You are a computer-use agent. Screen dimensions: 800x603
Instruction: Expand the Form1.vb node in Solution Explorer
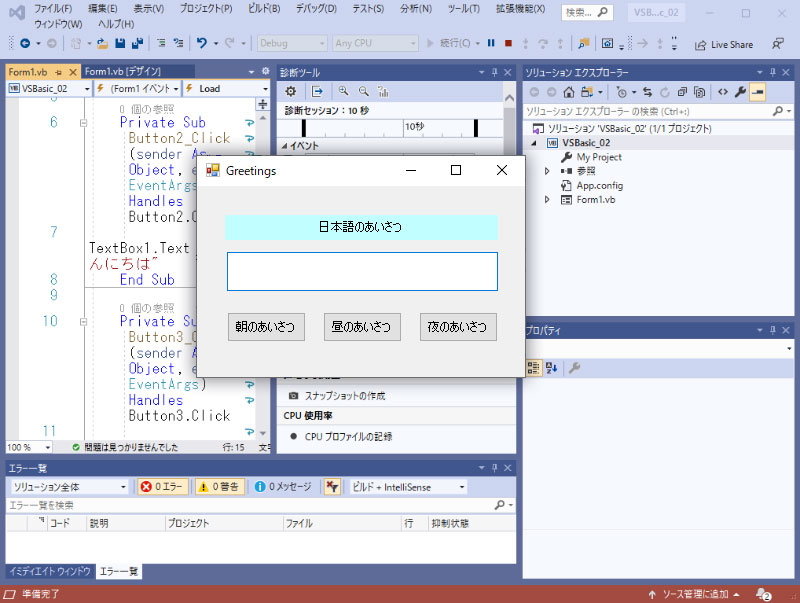(x=546, y=198)
